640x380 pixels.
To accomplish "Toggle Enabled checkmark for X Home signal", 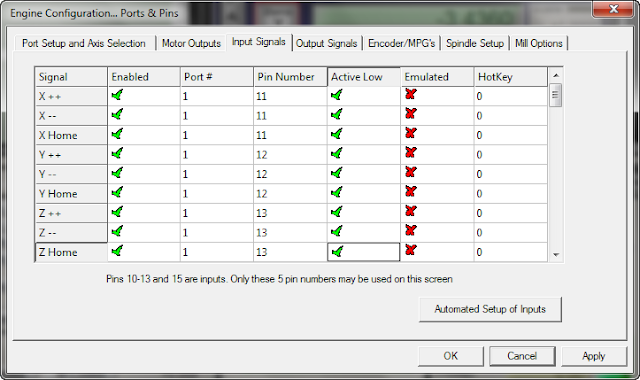I will [x=117, y=134].
